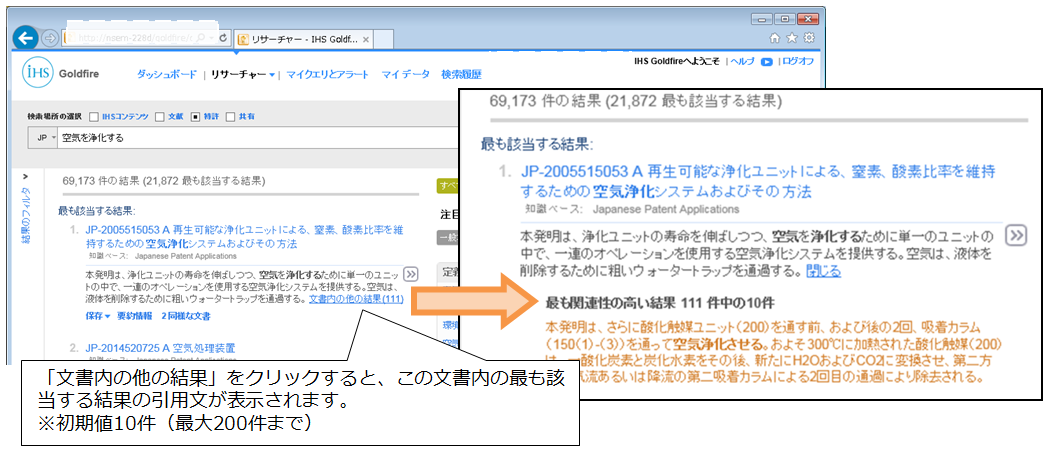Open the リサーチャー menu dropdown arrow
Viewport: 1048px width, 451px height.
click(x=272, y=75)
